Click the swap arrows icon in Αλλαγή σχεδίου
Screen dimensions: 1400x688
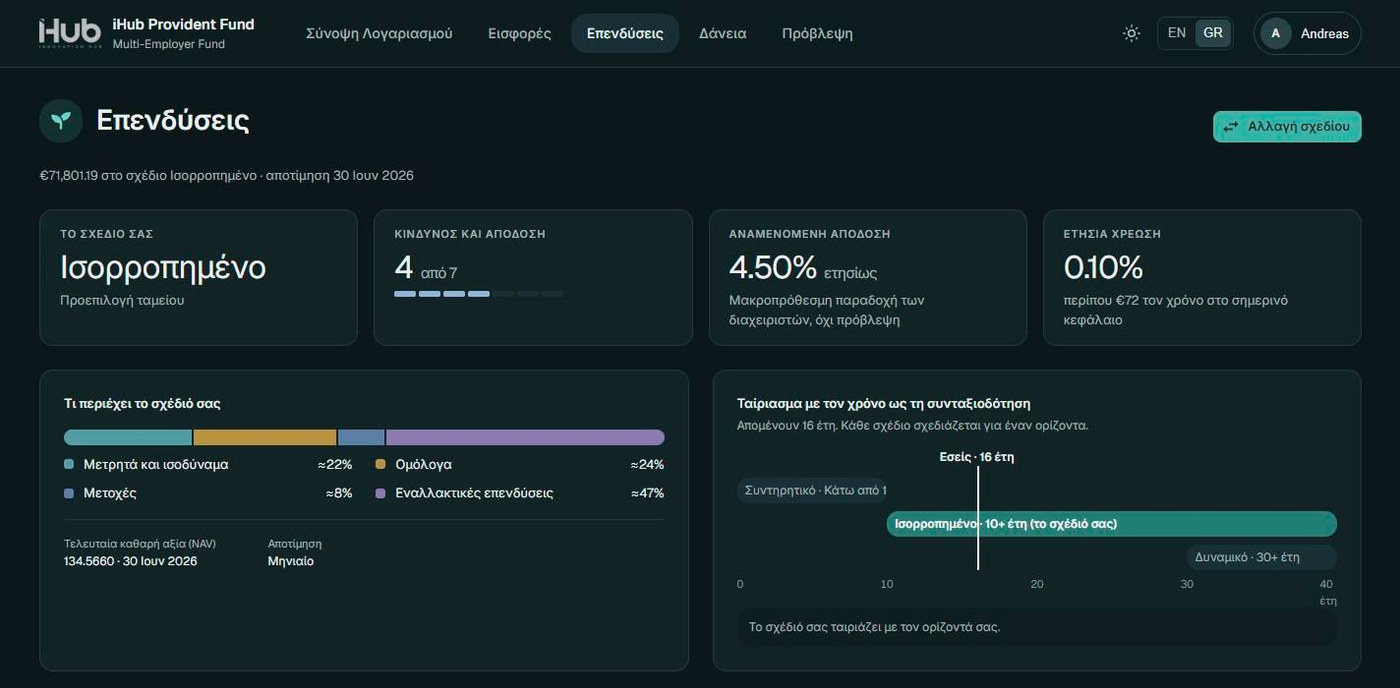pos(1231,127)
